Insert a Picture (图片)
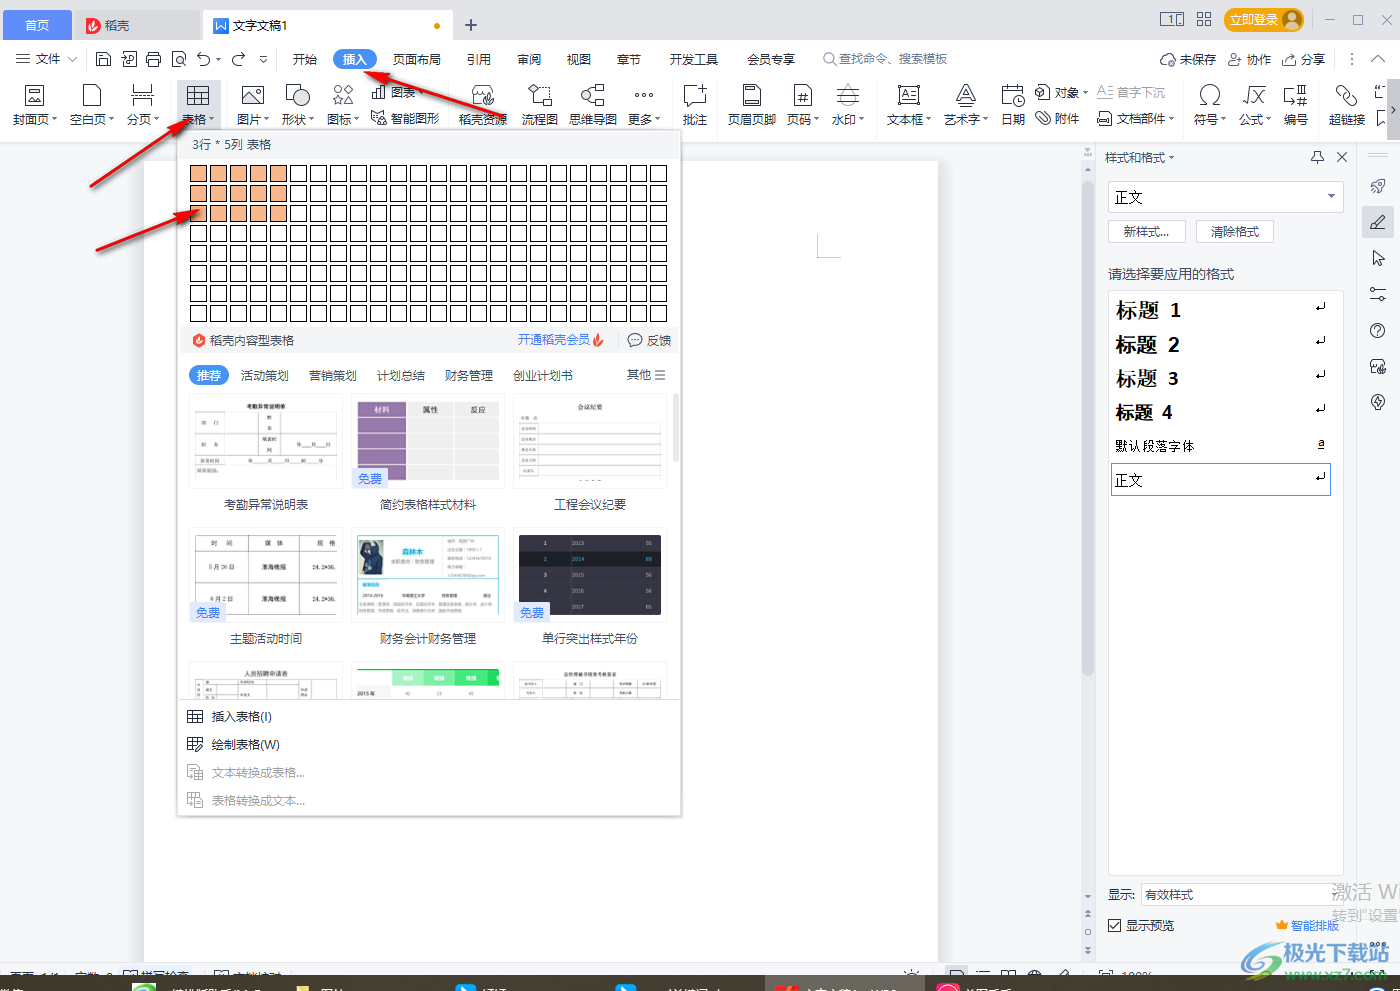Viewport: 1400px width, 991px height. tap(253, 105)
